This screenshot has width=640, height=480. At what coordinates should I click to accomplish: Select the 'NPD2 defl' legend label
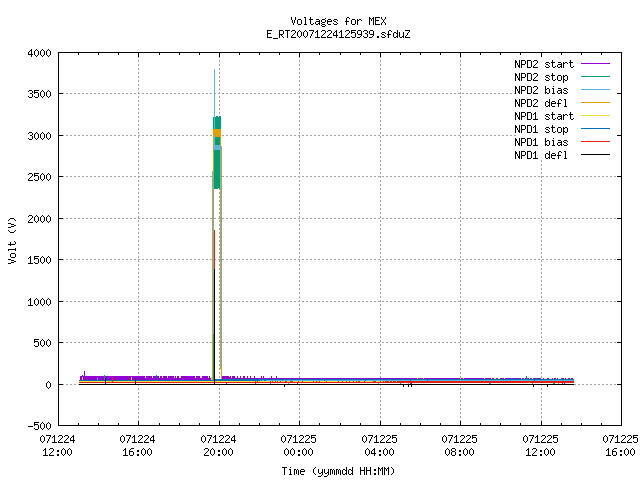pos(541,103)
